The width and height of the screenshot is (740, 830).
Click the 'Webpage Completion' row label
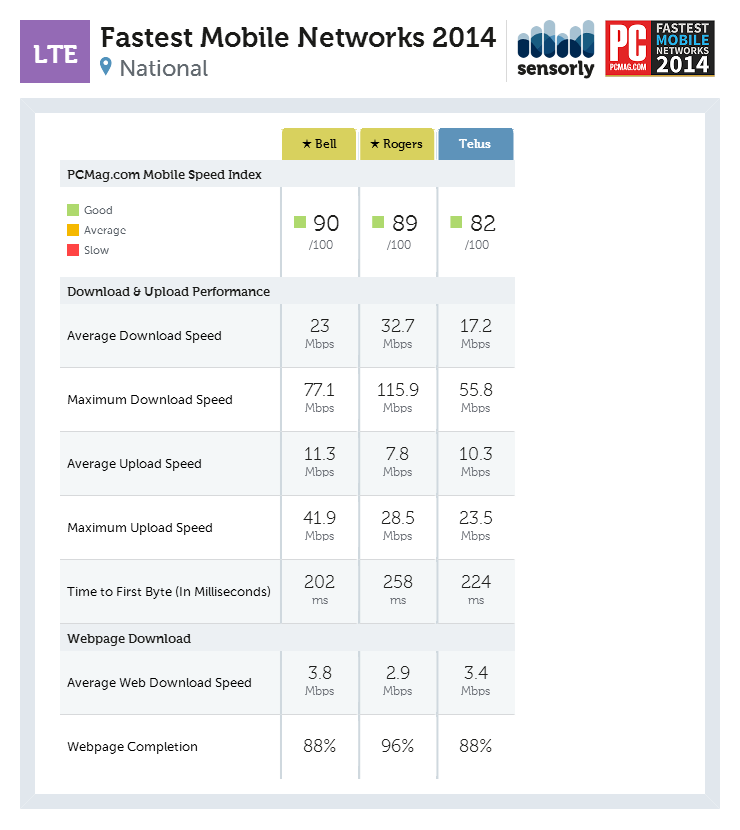(132, 747)
